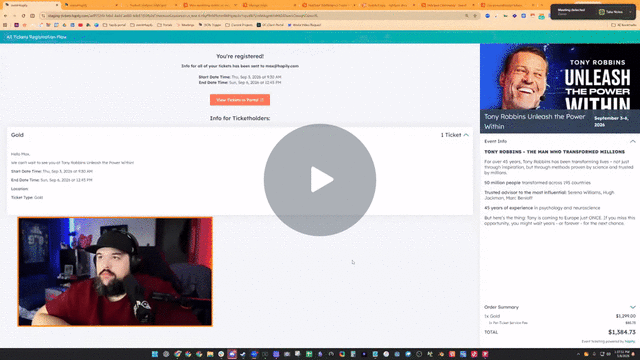The height and width of the screenshot is (360, 640).
Task: Play the video using the center play button
Action: click(320, 180)
